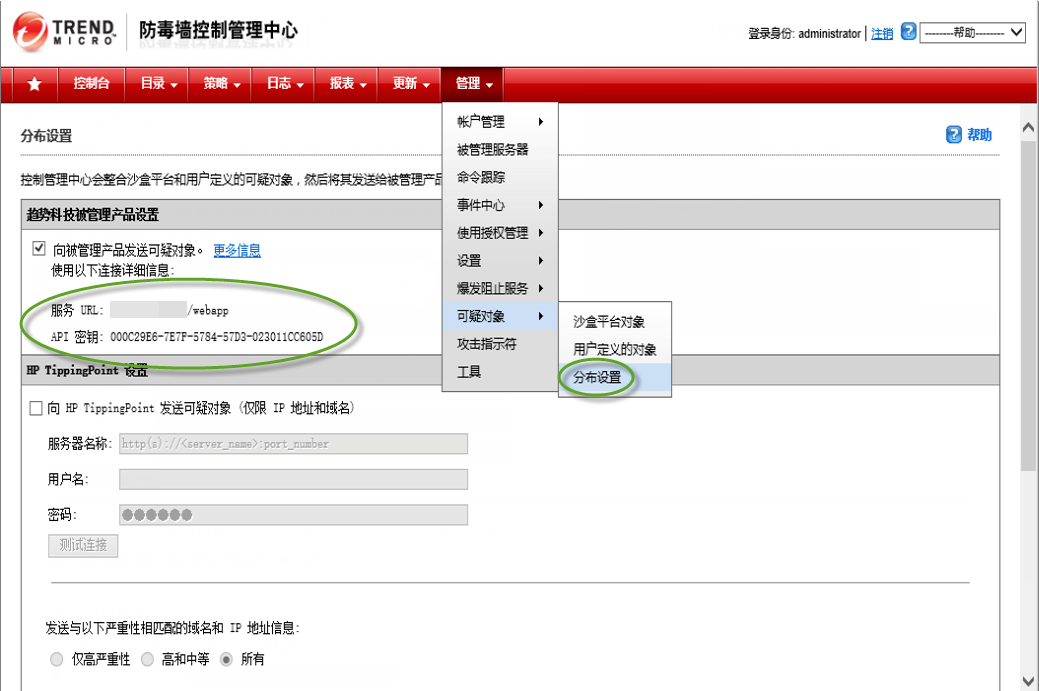Click scrollbar down arrow at bottom right
Image resolution: width=1039 pixels, height=691 pixels.
coord(1027,680)
